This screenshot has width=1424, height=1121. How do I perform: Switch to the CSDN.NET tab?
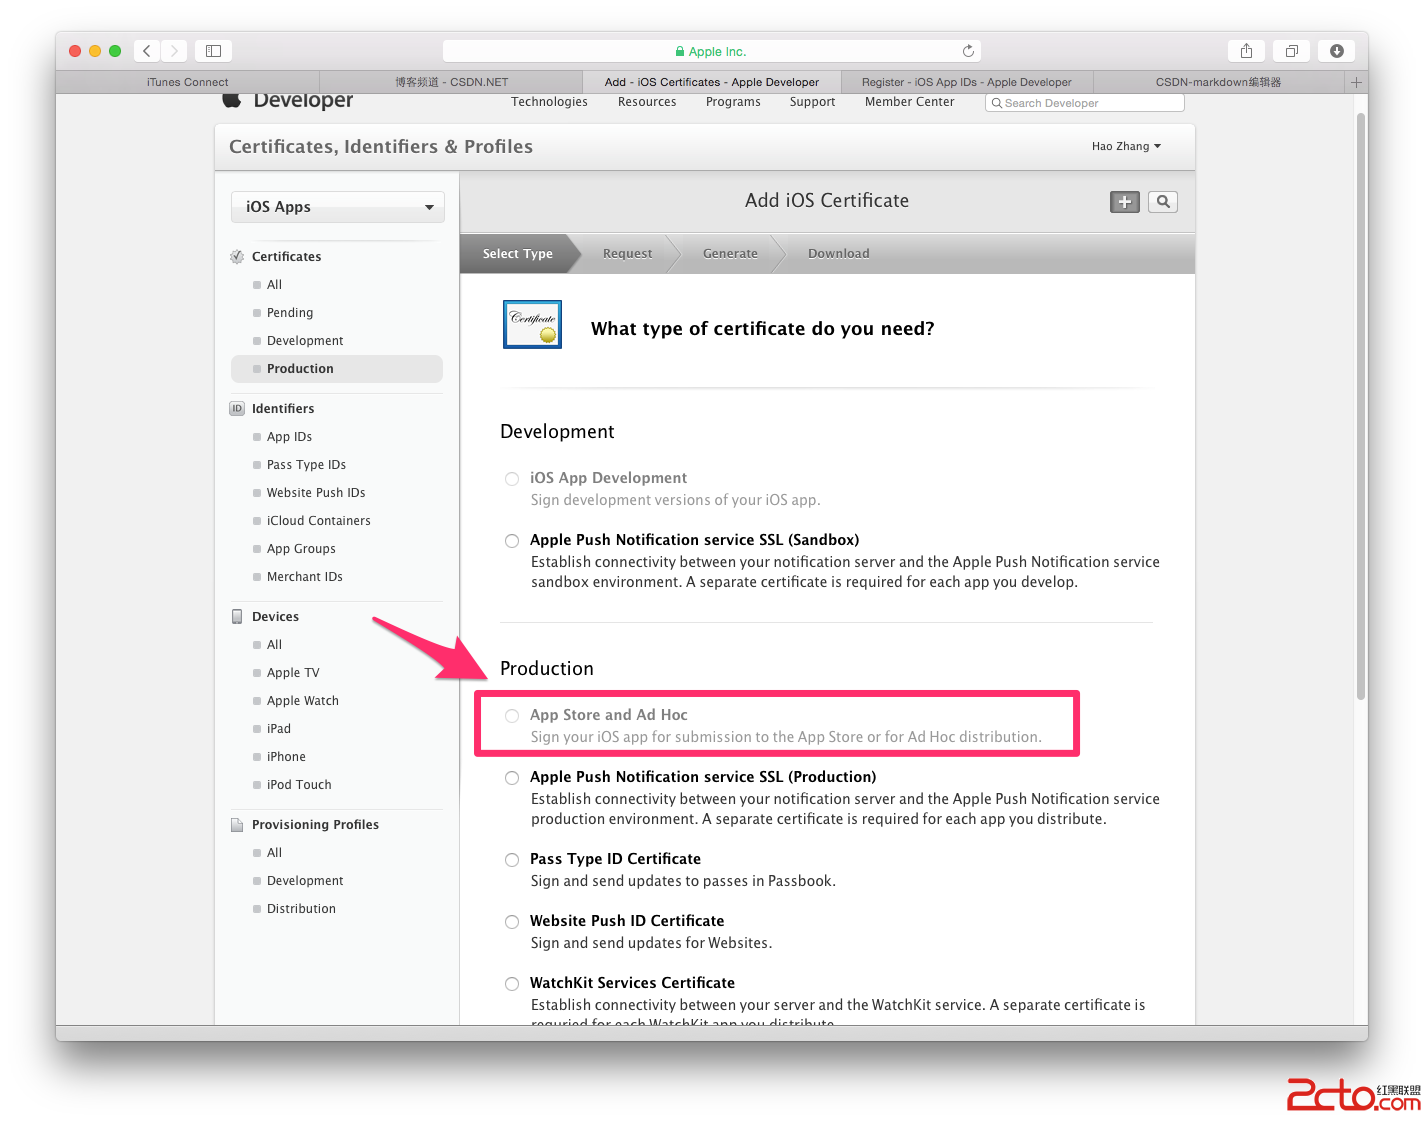click(451, 82)
